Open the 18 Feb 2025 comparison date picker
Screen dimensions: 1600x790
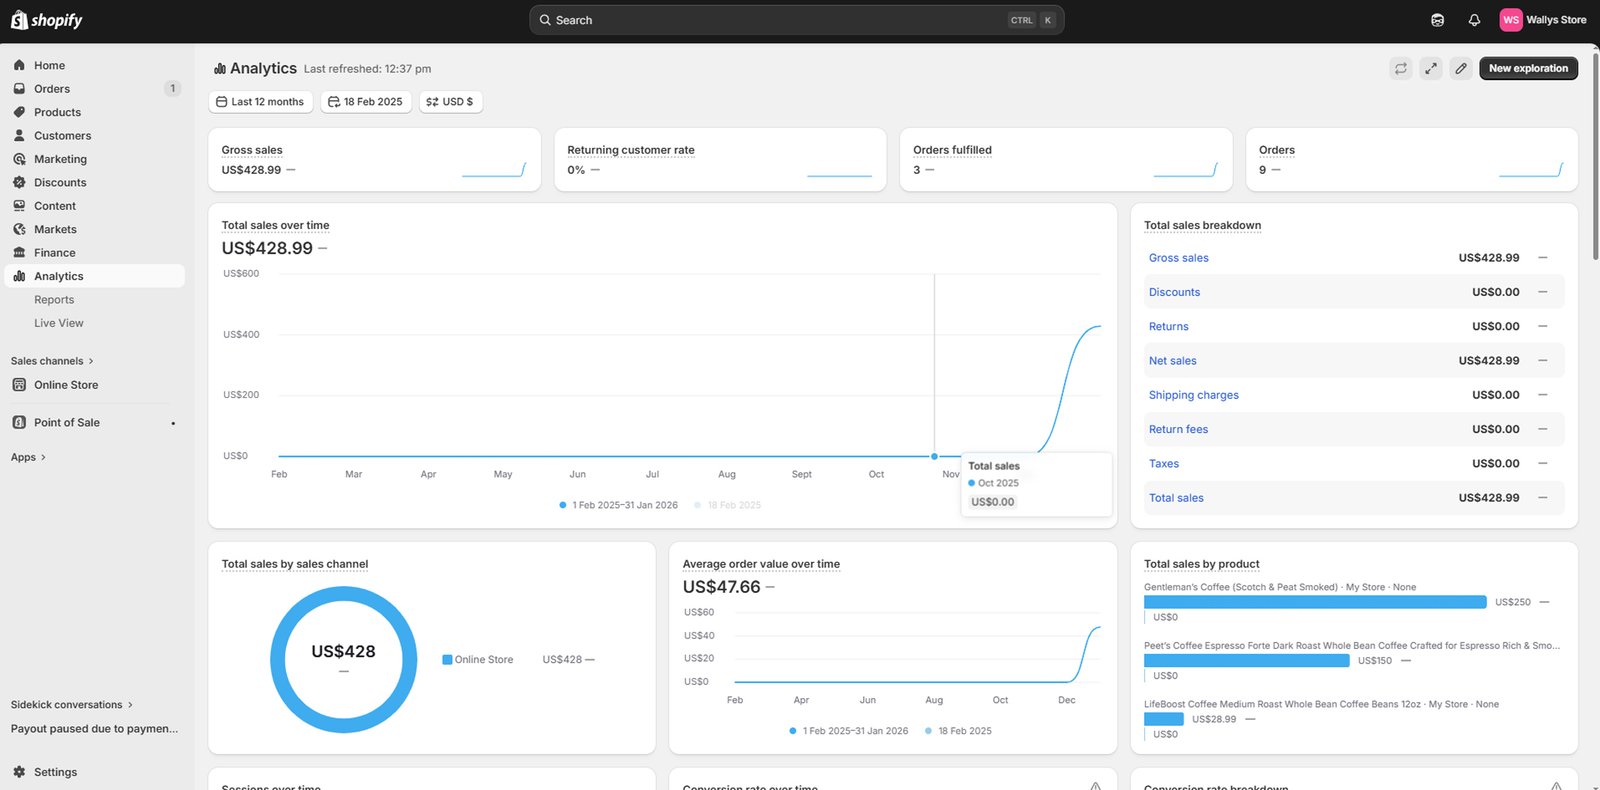coord(365,102)
